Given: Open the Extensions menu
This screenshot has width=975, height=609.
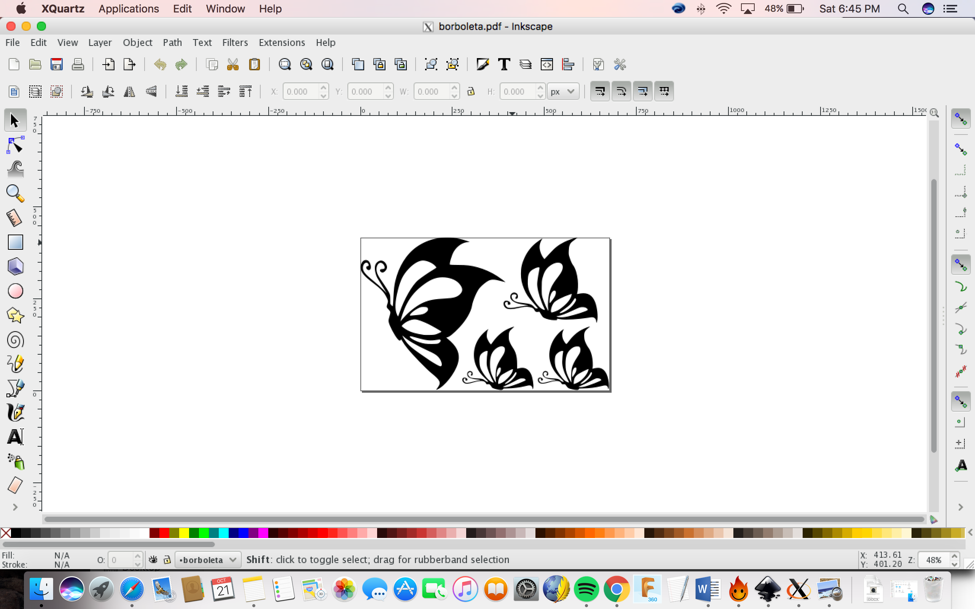Looking at the screenshot, I should coord(282,42).
